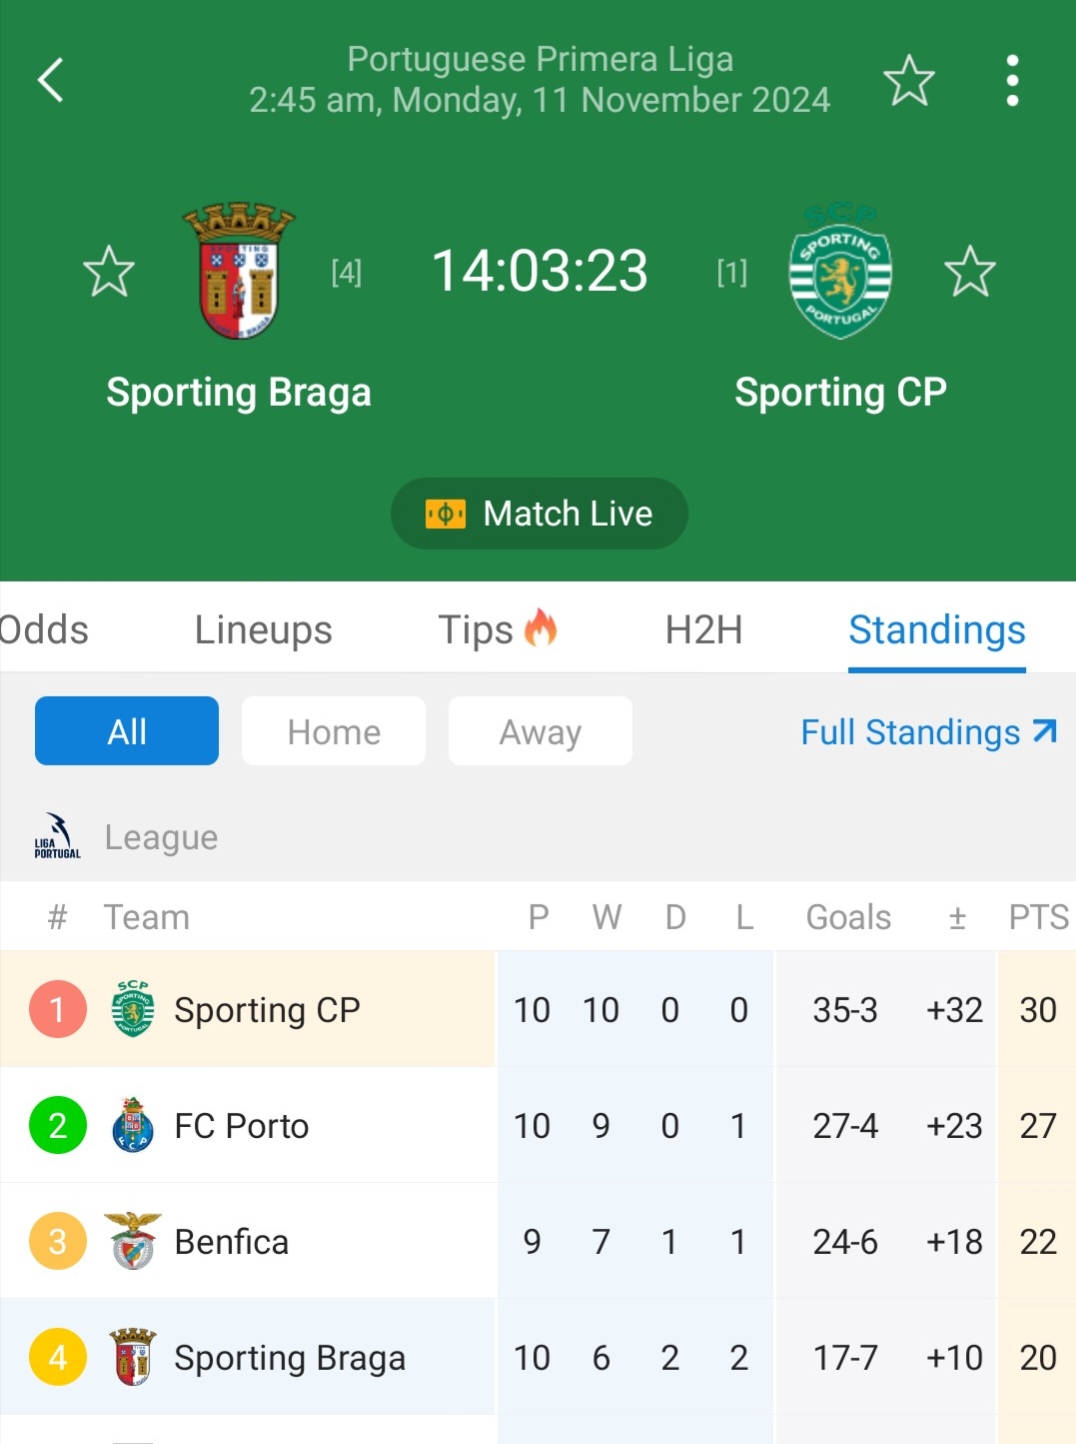Screen dimensions: 1076x1444
Task: Tap the Sporting CP crest in header
Action: click(840, 272)
